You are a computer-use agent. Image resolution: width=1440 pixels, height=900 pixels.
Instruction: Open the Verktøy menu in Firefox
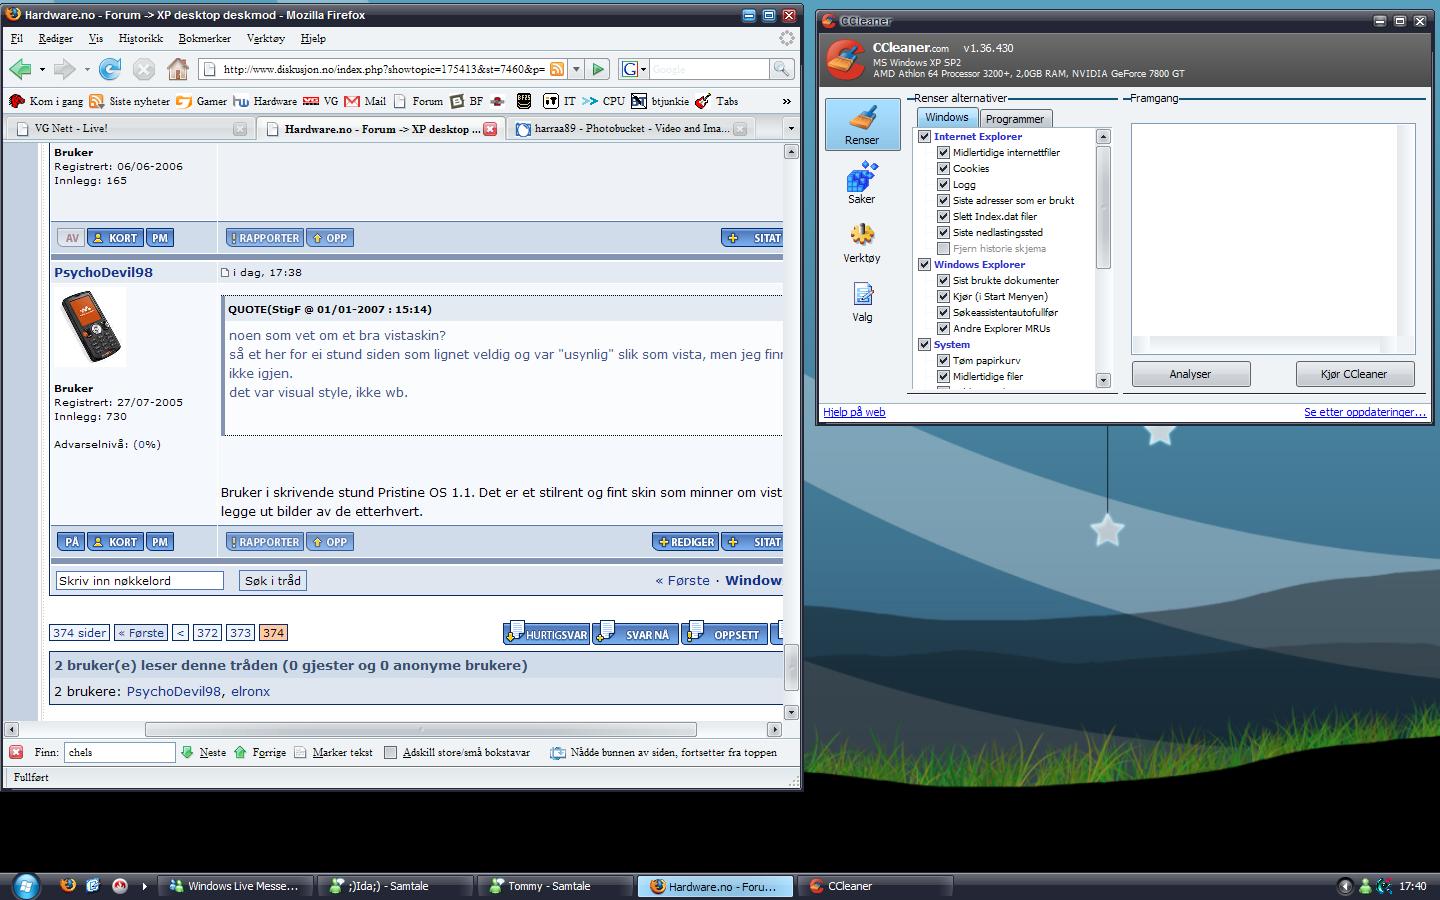click(x=265, y=38)
